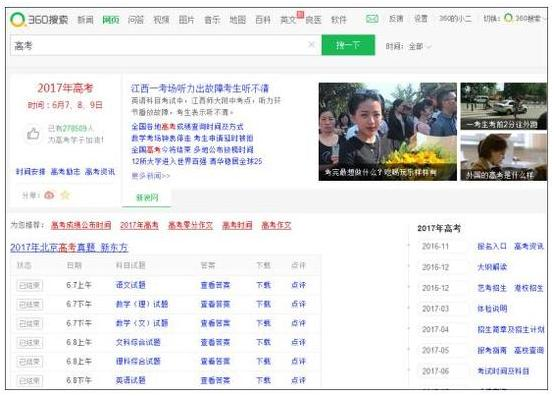Open the 理科综合试题 link
Screen dimensions: 554x396
(138, 361)
